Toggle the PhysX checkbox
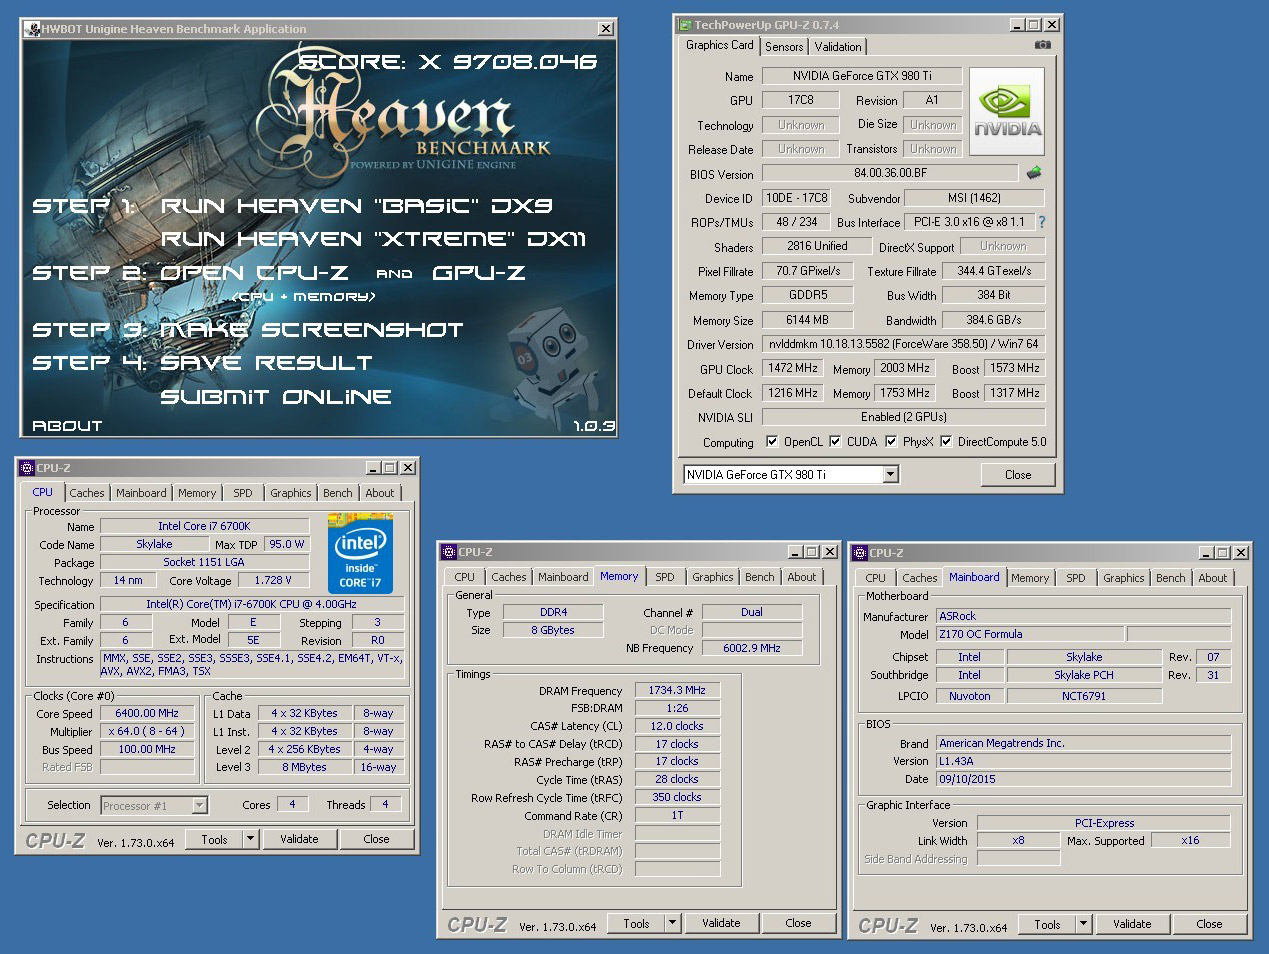Image resolution: width=1269 pixels, height=954 pixels. [890, 441]
